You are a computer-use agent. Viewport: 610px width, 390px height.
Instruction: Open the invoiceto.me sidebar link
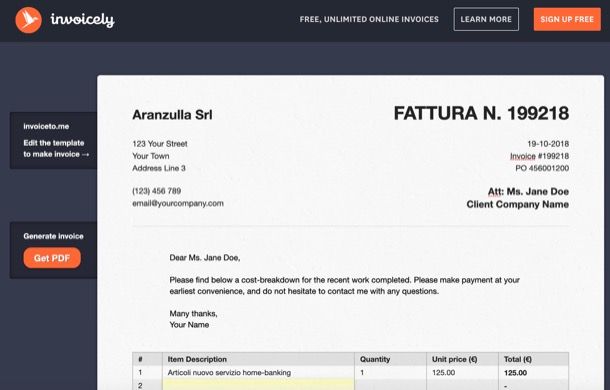coord(46,126)
